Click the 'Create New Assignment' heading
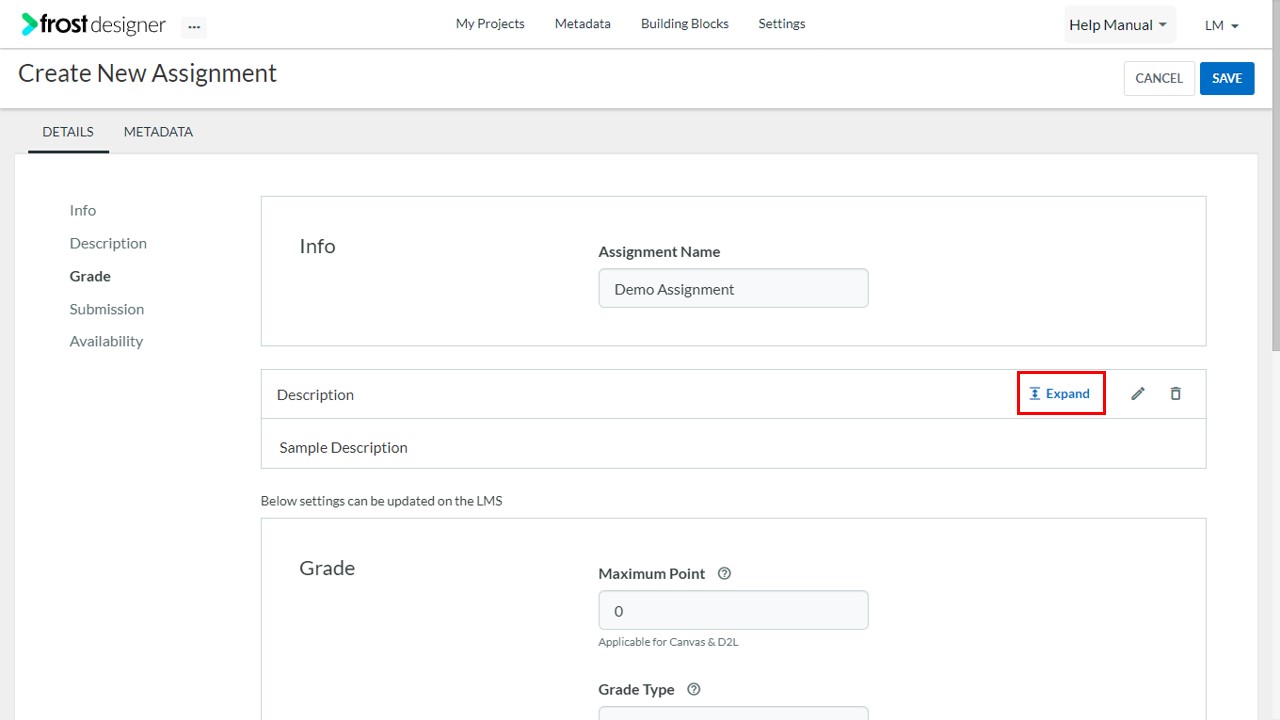The width and height of the screenshot is (1280, 720). click(x=148, y=73)
